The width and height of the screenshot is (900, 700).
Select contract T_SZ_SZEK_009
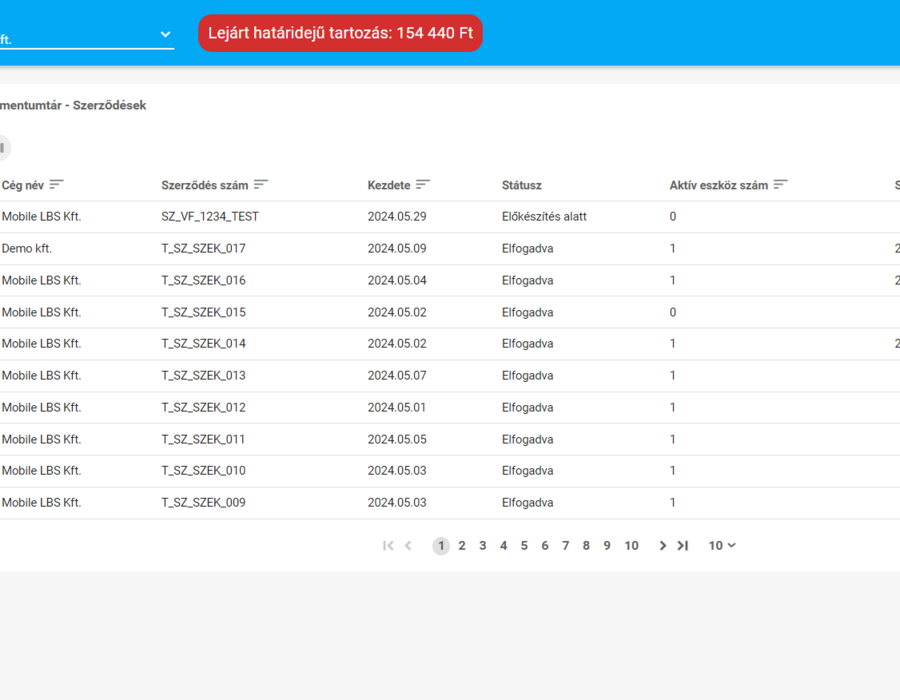click(203, 503)
